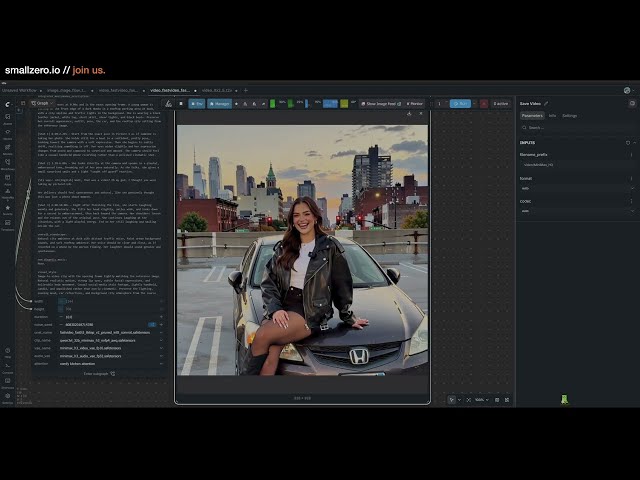Open the zoom percentage dropdown
The height and width of the screenshot is (480, 640).
(x=482, y=400)
